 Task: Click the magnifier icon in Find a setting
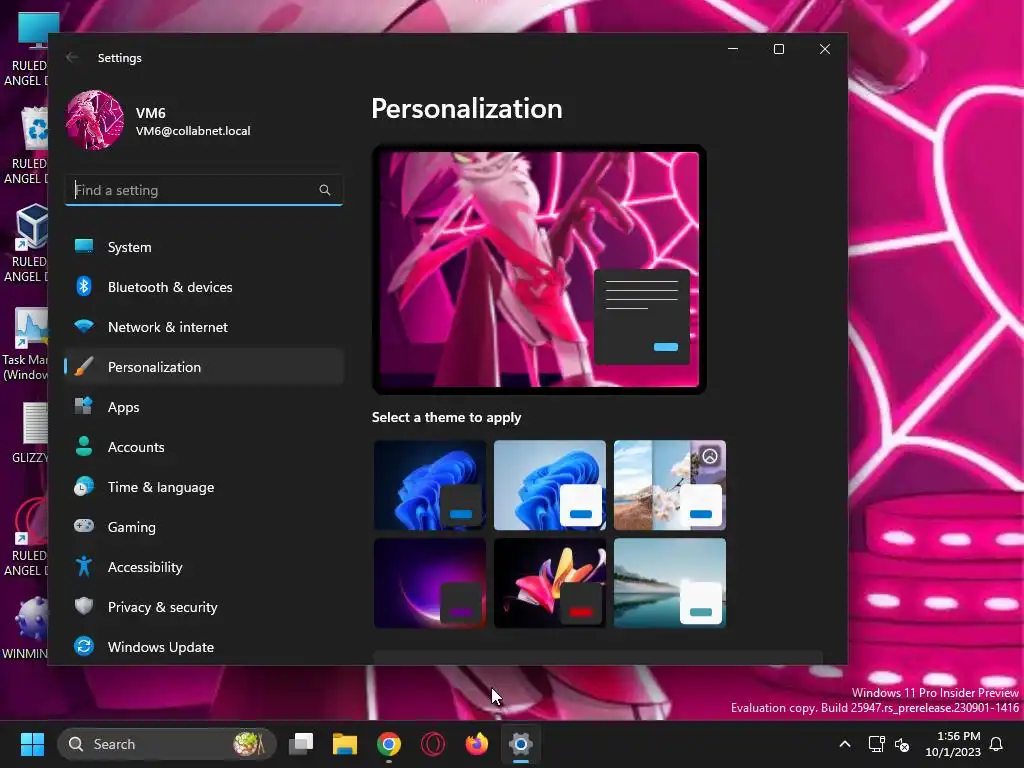pyautogui.click(x=325, y=190)
